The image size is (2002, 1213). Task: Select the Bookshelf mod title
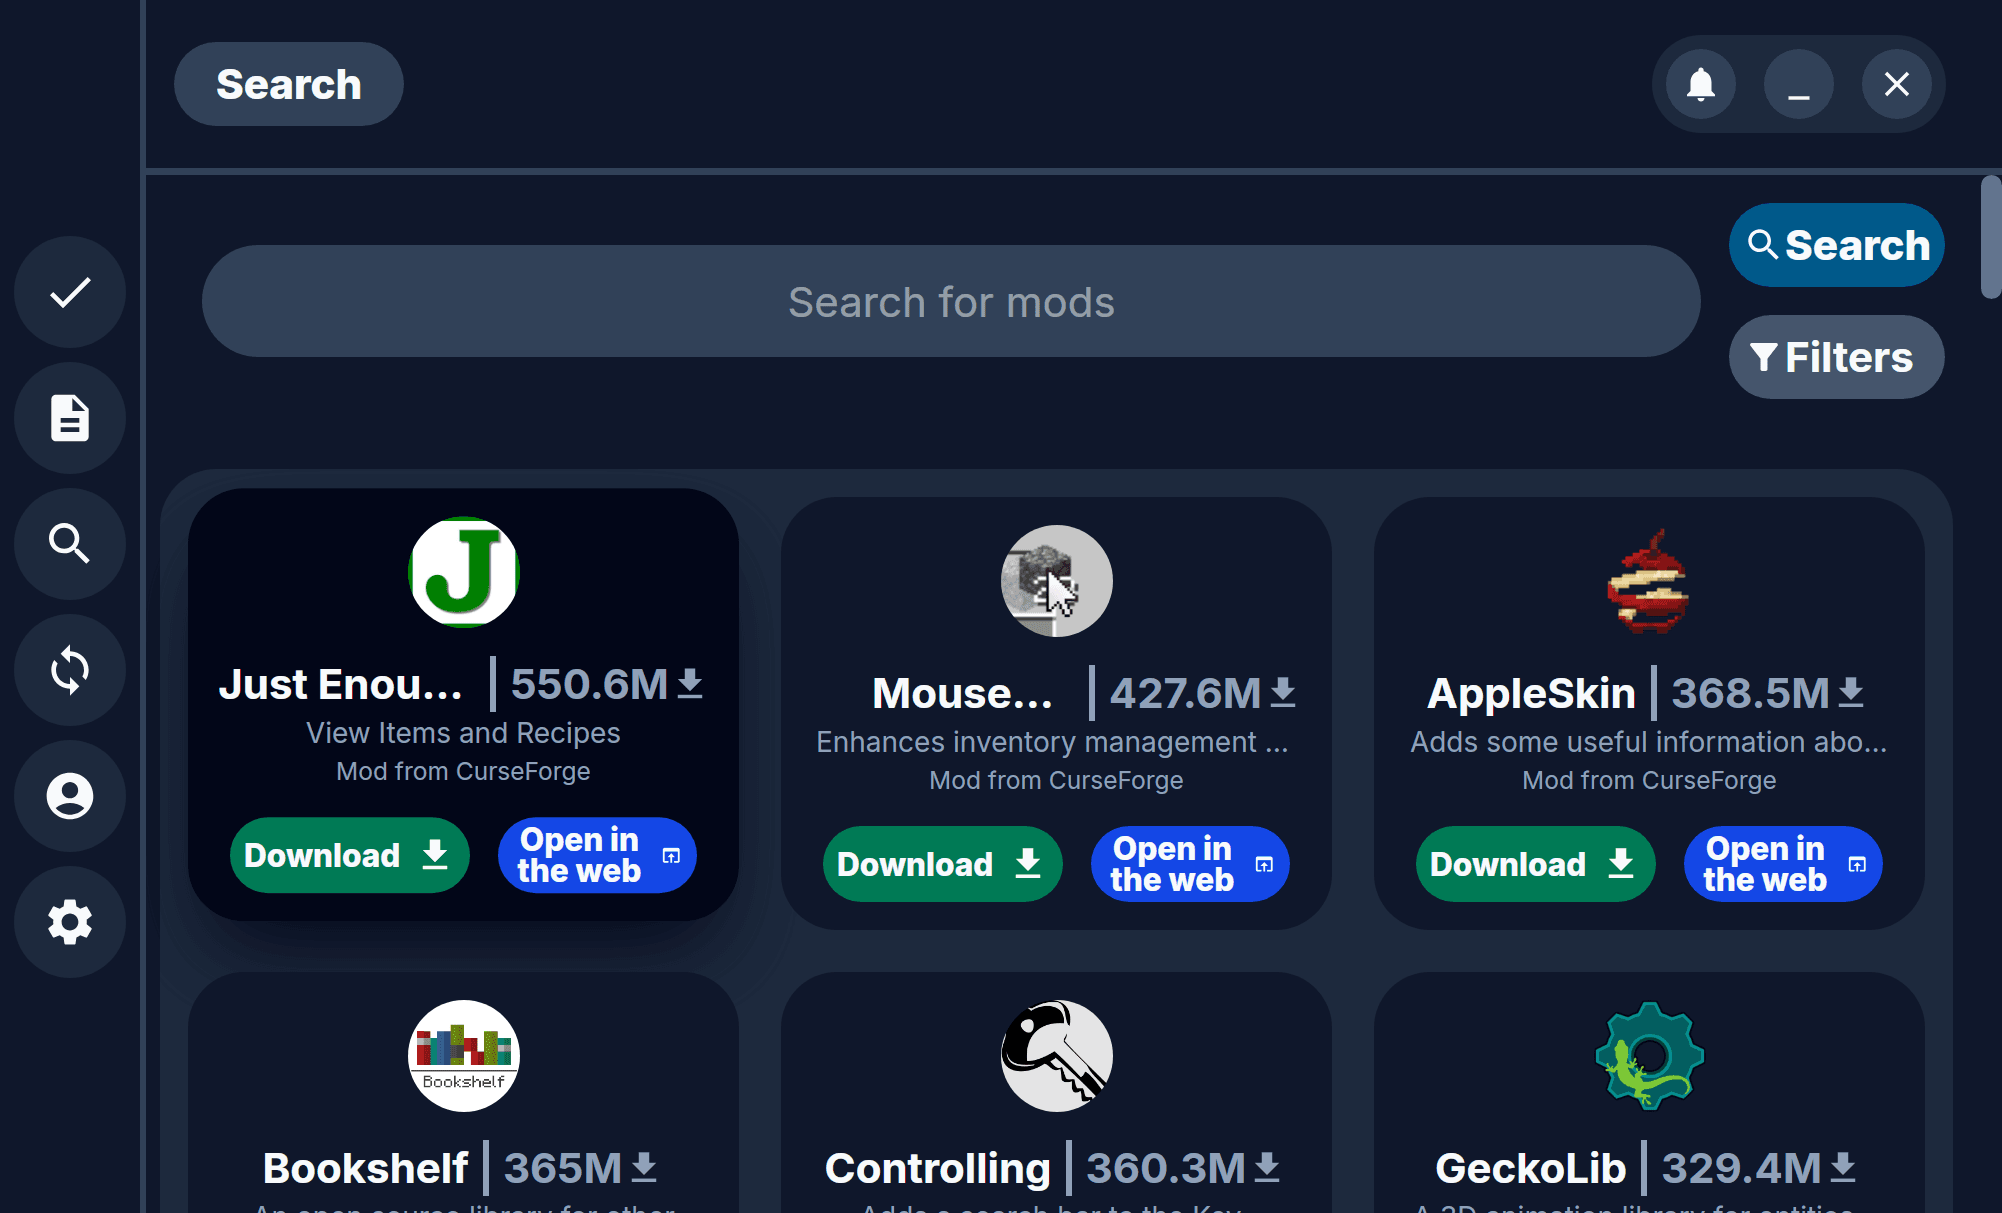point(365,1168)
